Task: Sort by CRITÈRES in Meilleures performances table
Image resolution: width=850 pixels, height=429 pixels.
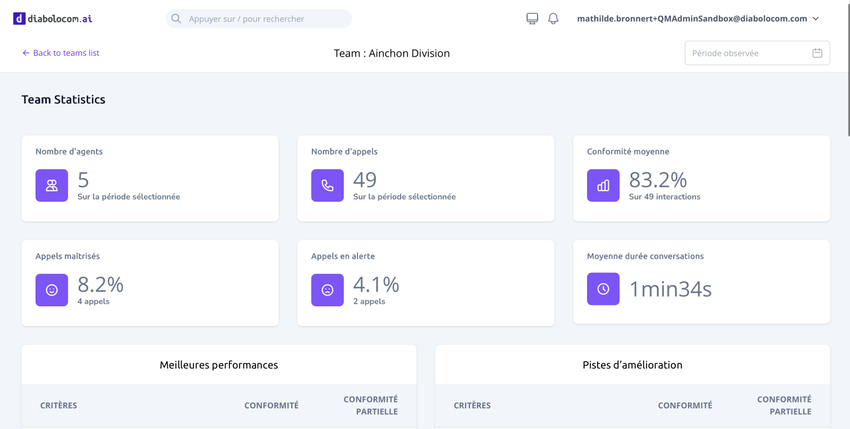Action: 59,405
